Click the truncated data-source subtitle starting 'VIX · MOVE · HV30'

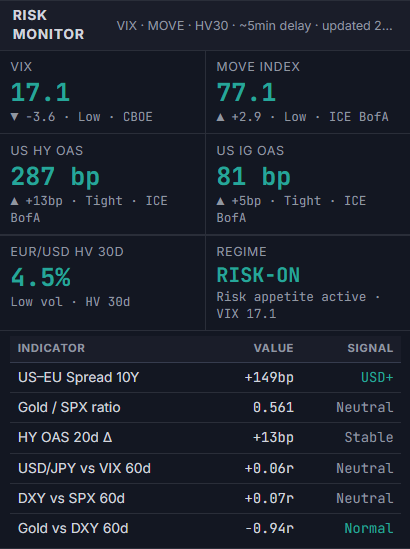[255, 26]
